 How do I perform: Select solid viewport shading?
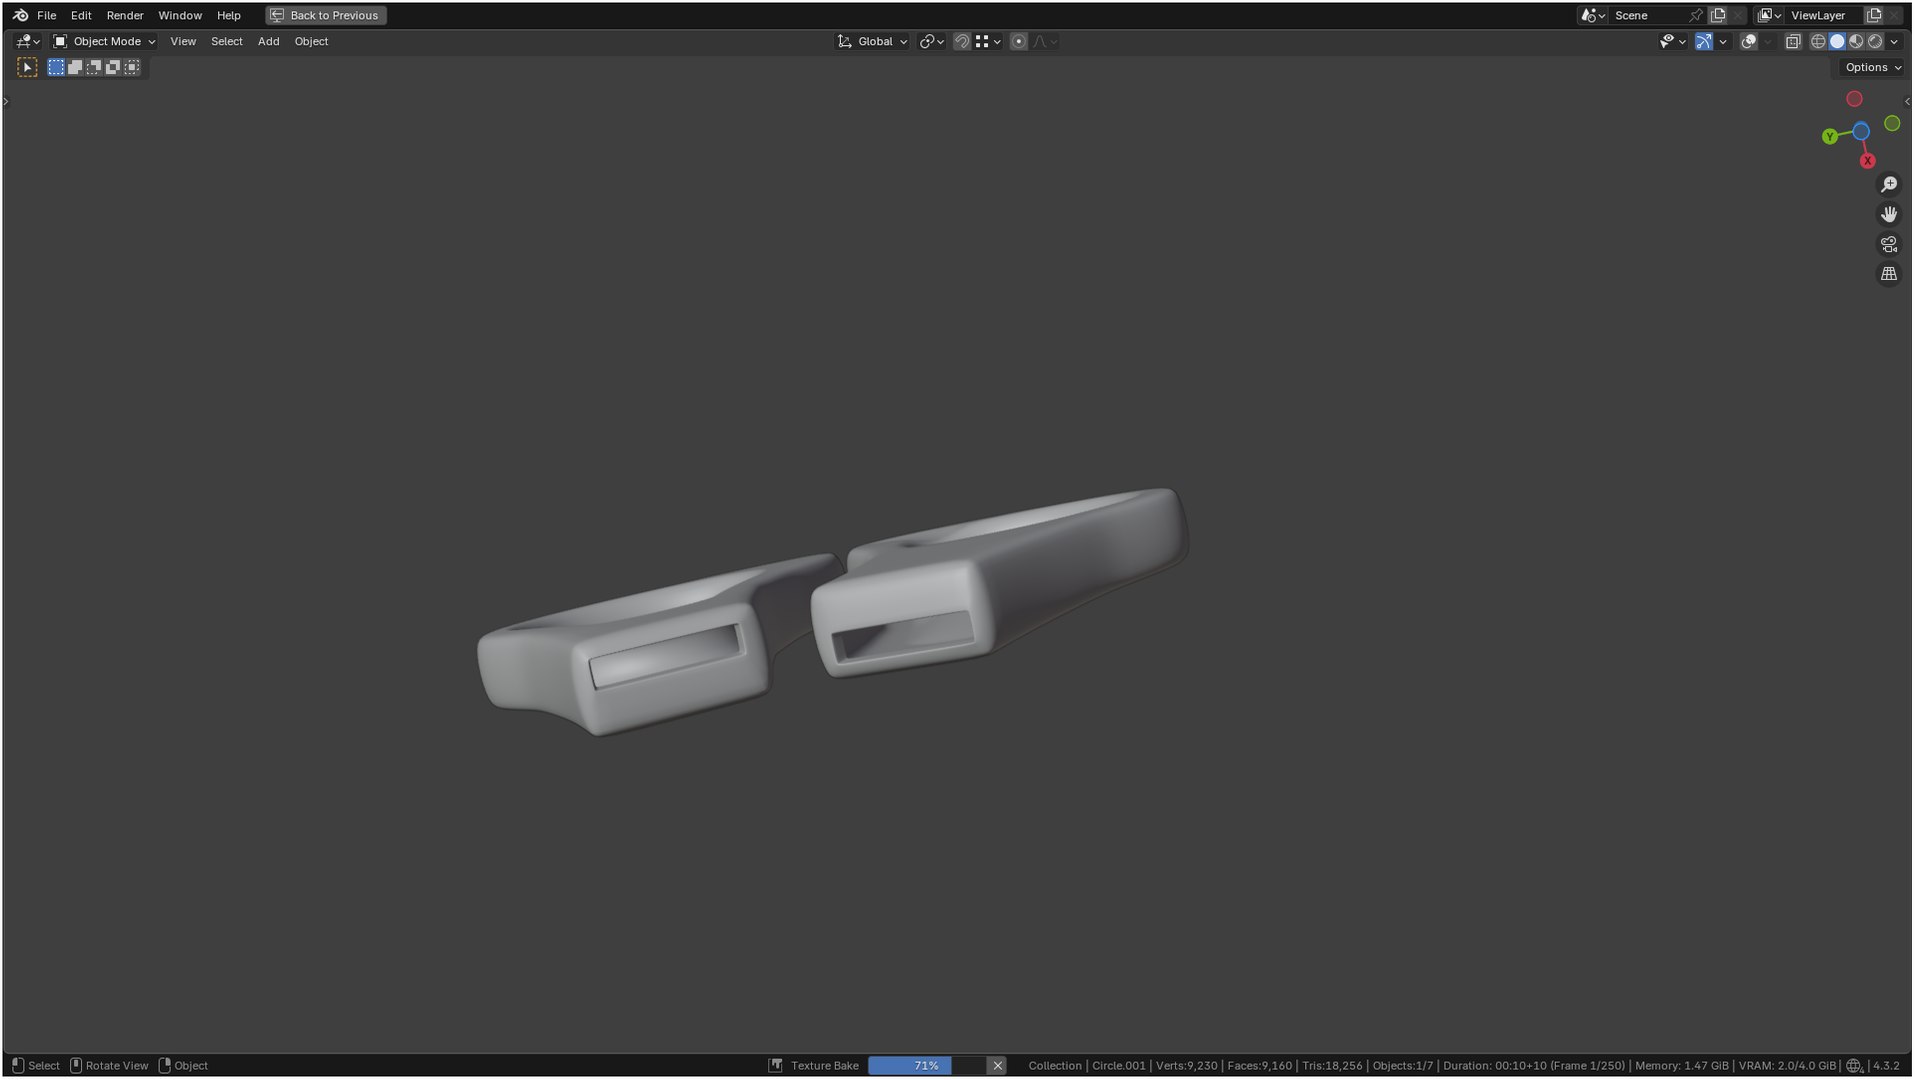(x=1837, y=41)
